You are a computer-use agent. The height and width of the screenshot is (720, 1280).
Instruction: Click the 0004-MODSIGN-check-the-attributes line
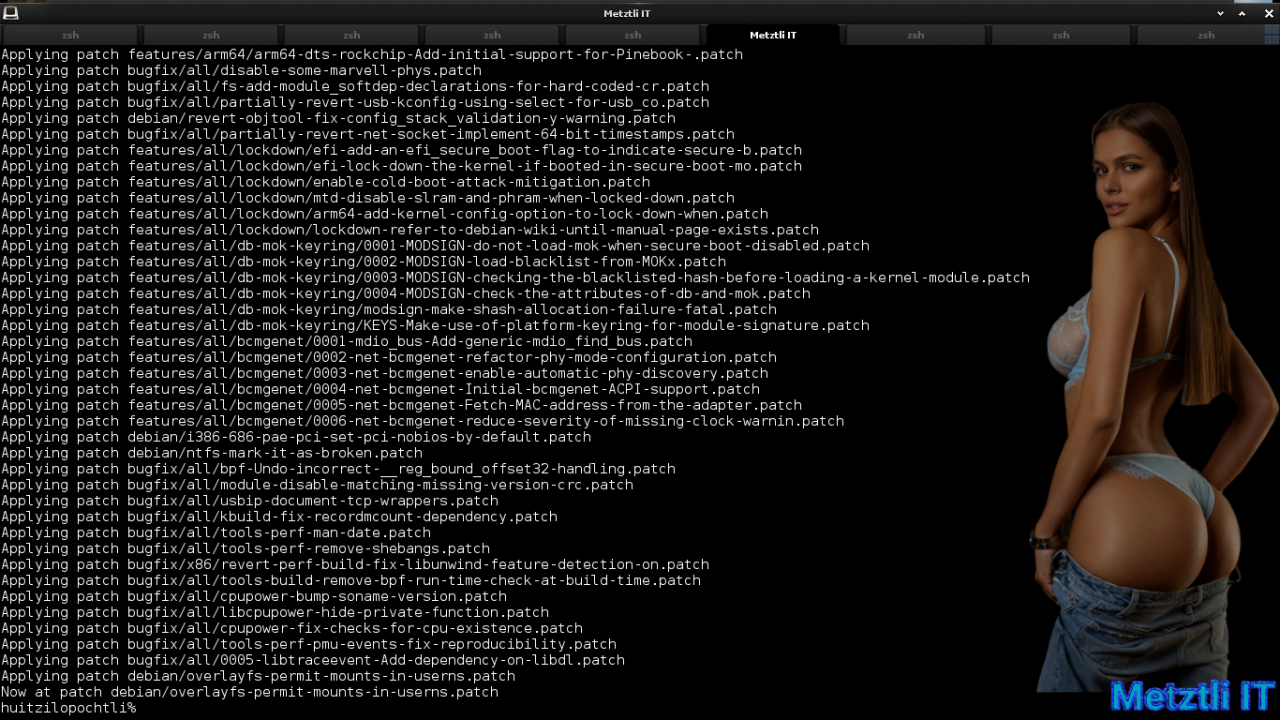point(406,294)
